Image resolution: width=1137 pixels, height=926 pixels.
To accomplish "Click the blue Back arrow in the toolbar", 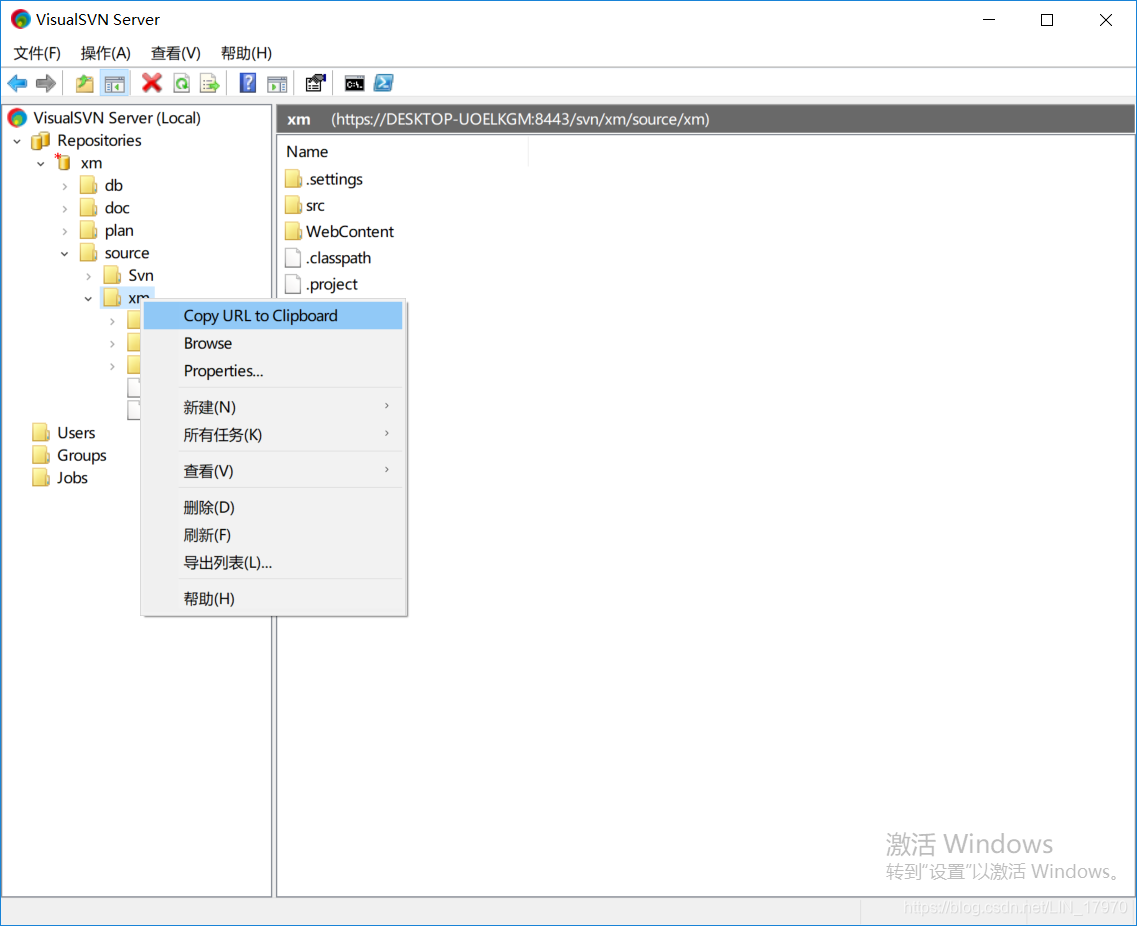I will coord(17,83).
